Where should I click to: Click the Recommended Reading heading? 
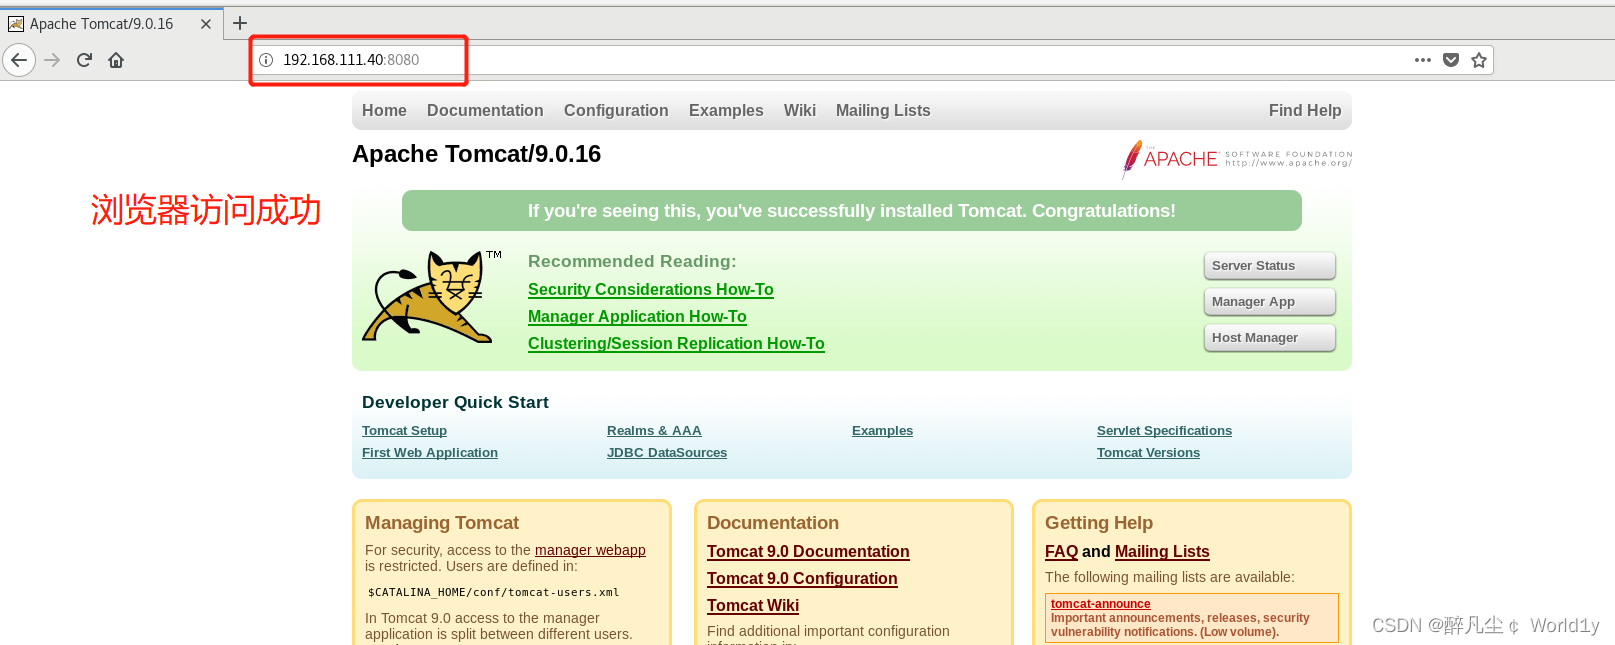pyautogui.click(x=632, y=261)
